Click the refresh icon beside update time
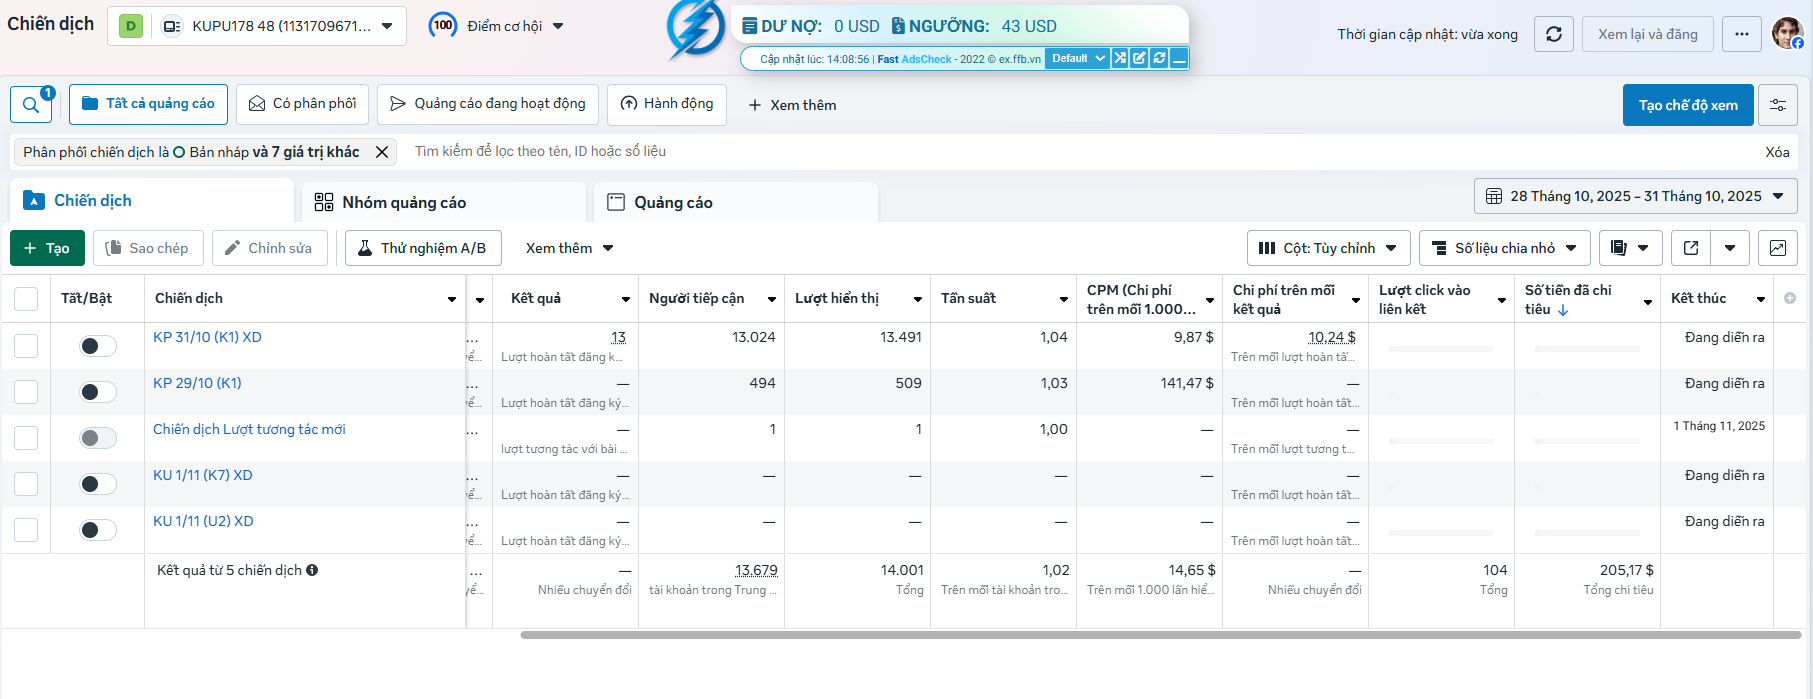 pos(1553,34)
